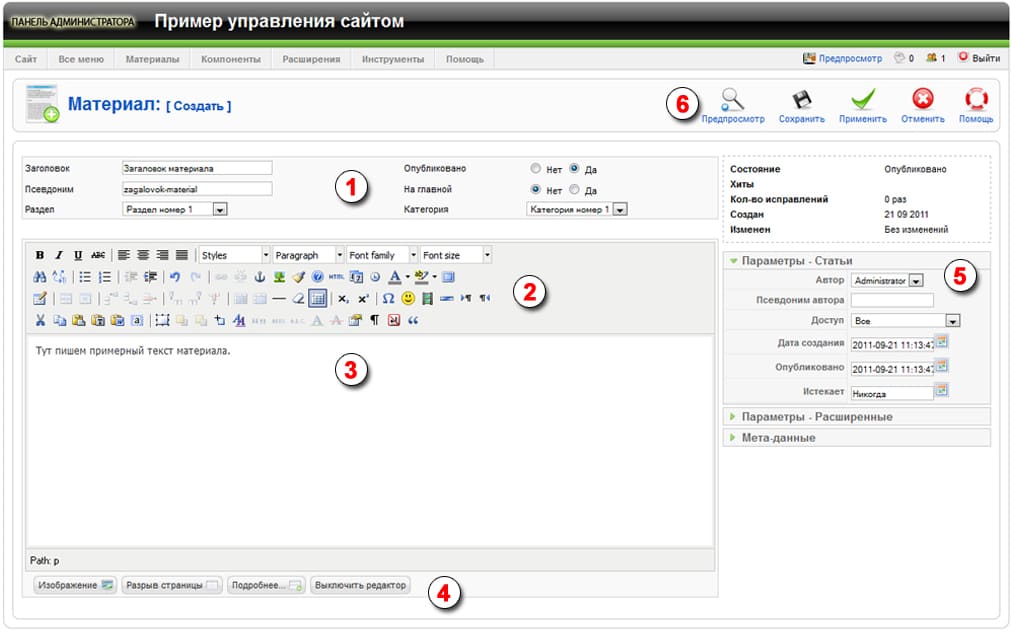Open the Материалы menu
The height and width of the screenshot is (634, 1012).
coord(152,59)
